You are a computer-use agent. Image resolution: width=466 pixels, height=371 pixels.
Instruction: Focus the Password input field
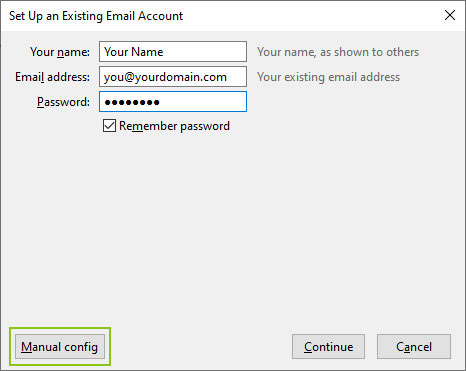(x=173, y=102)
